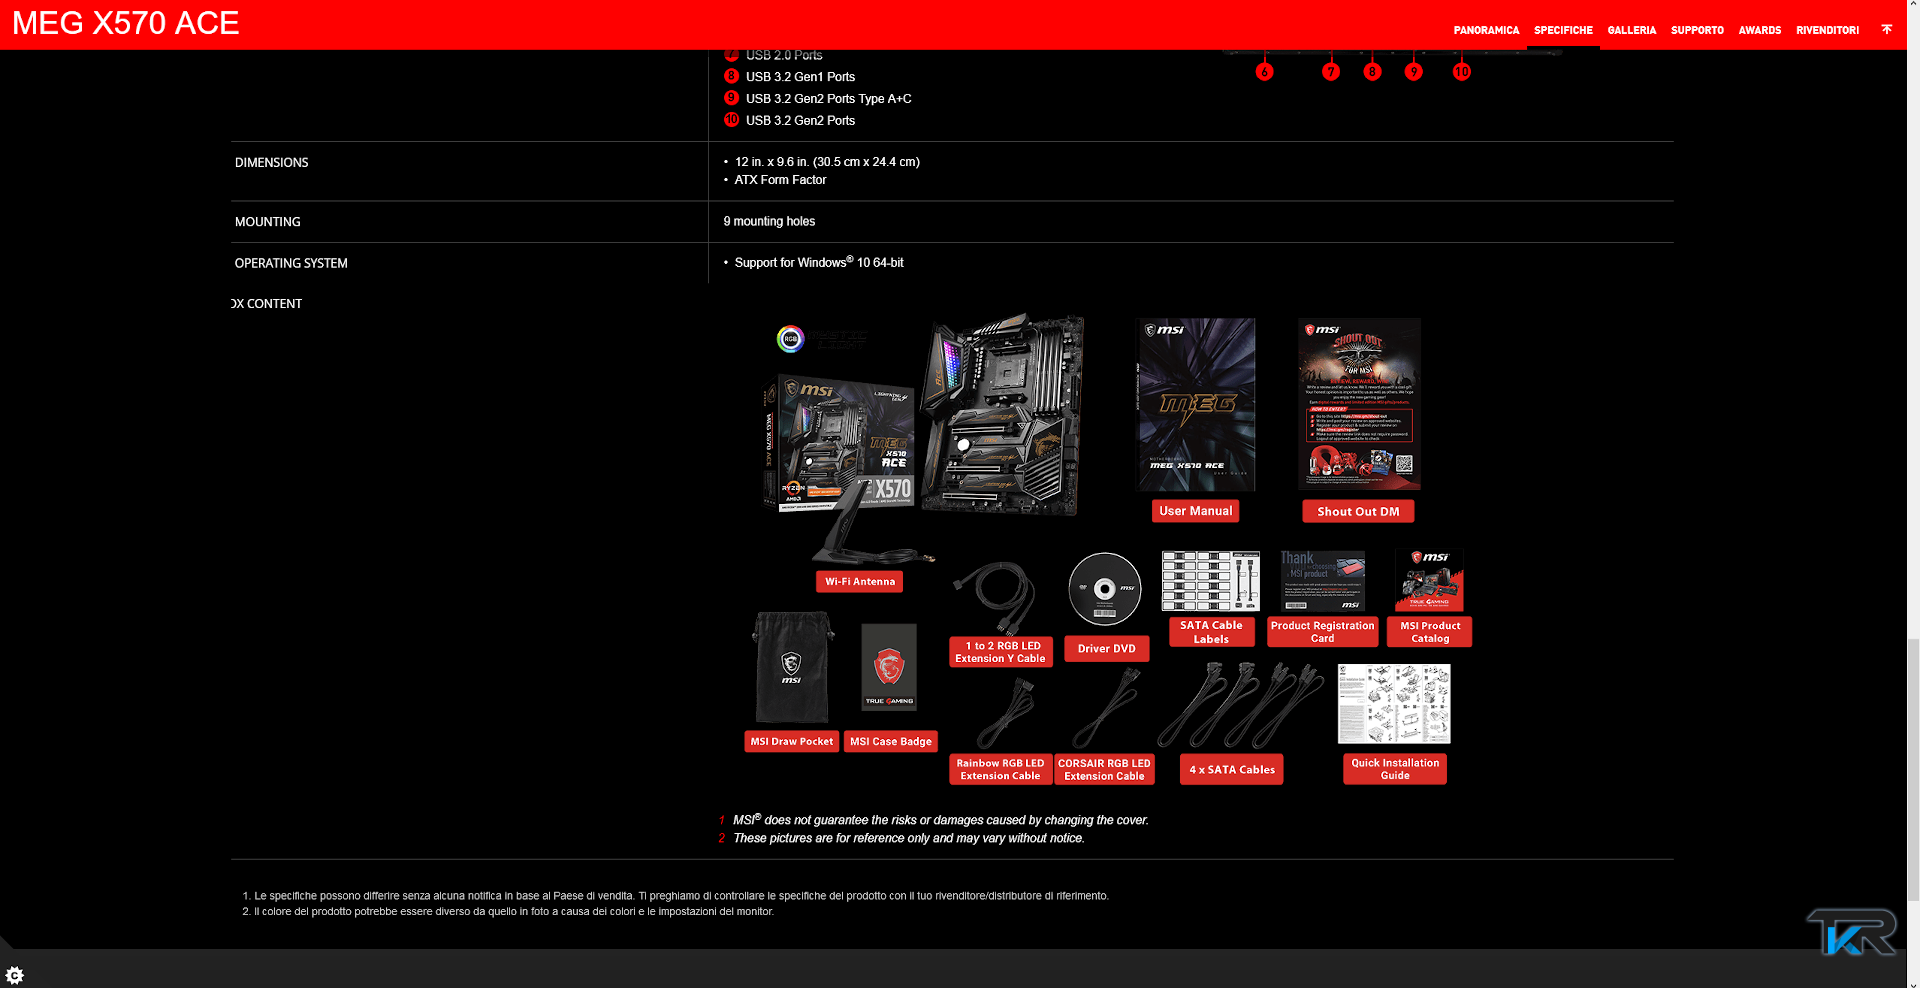Click the DIMENSIONS row heading
This screenshot has width=1920, height=988.
point(272,163)
